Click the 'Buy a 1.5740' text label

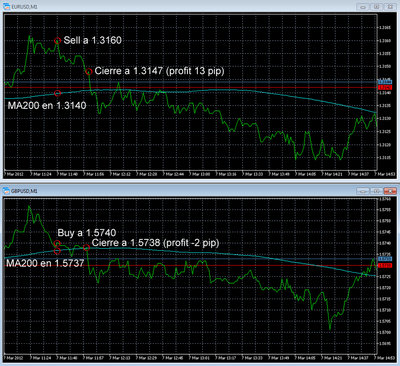[x=87, y=233]
